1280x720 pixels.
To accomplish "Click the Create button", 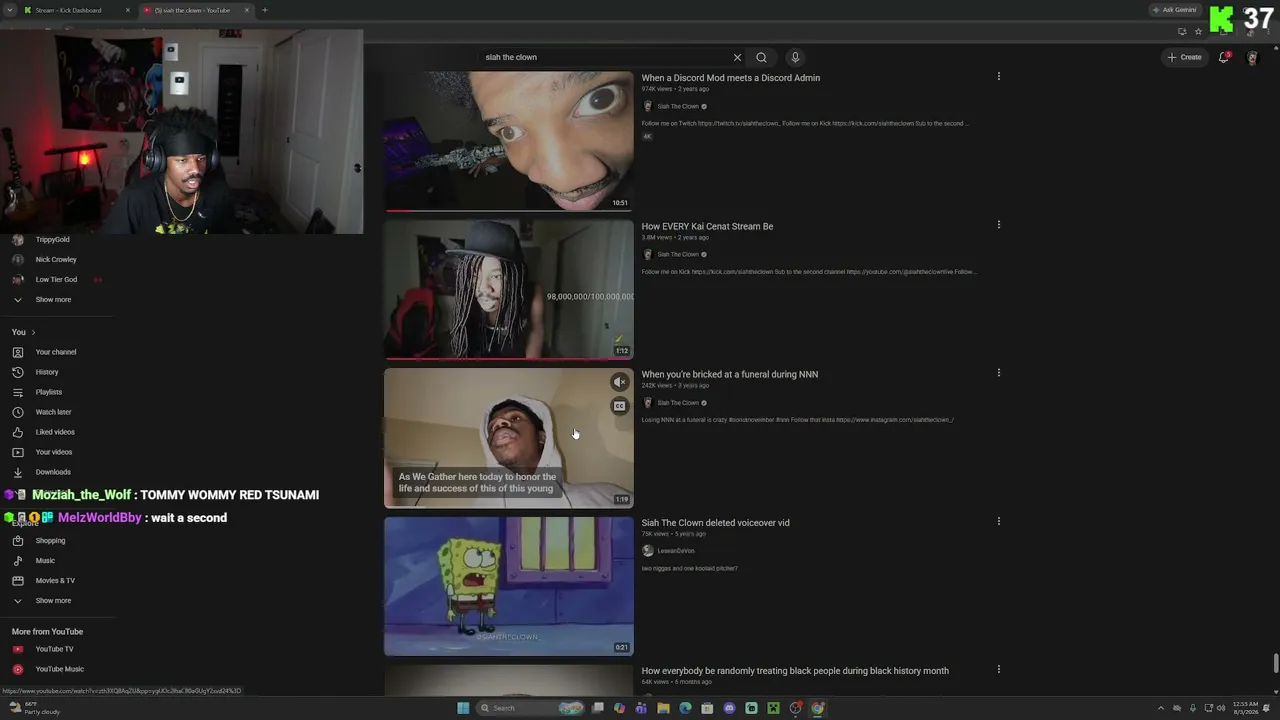I will pos(1185,57).
